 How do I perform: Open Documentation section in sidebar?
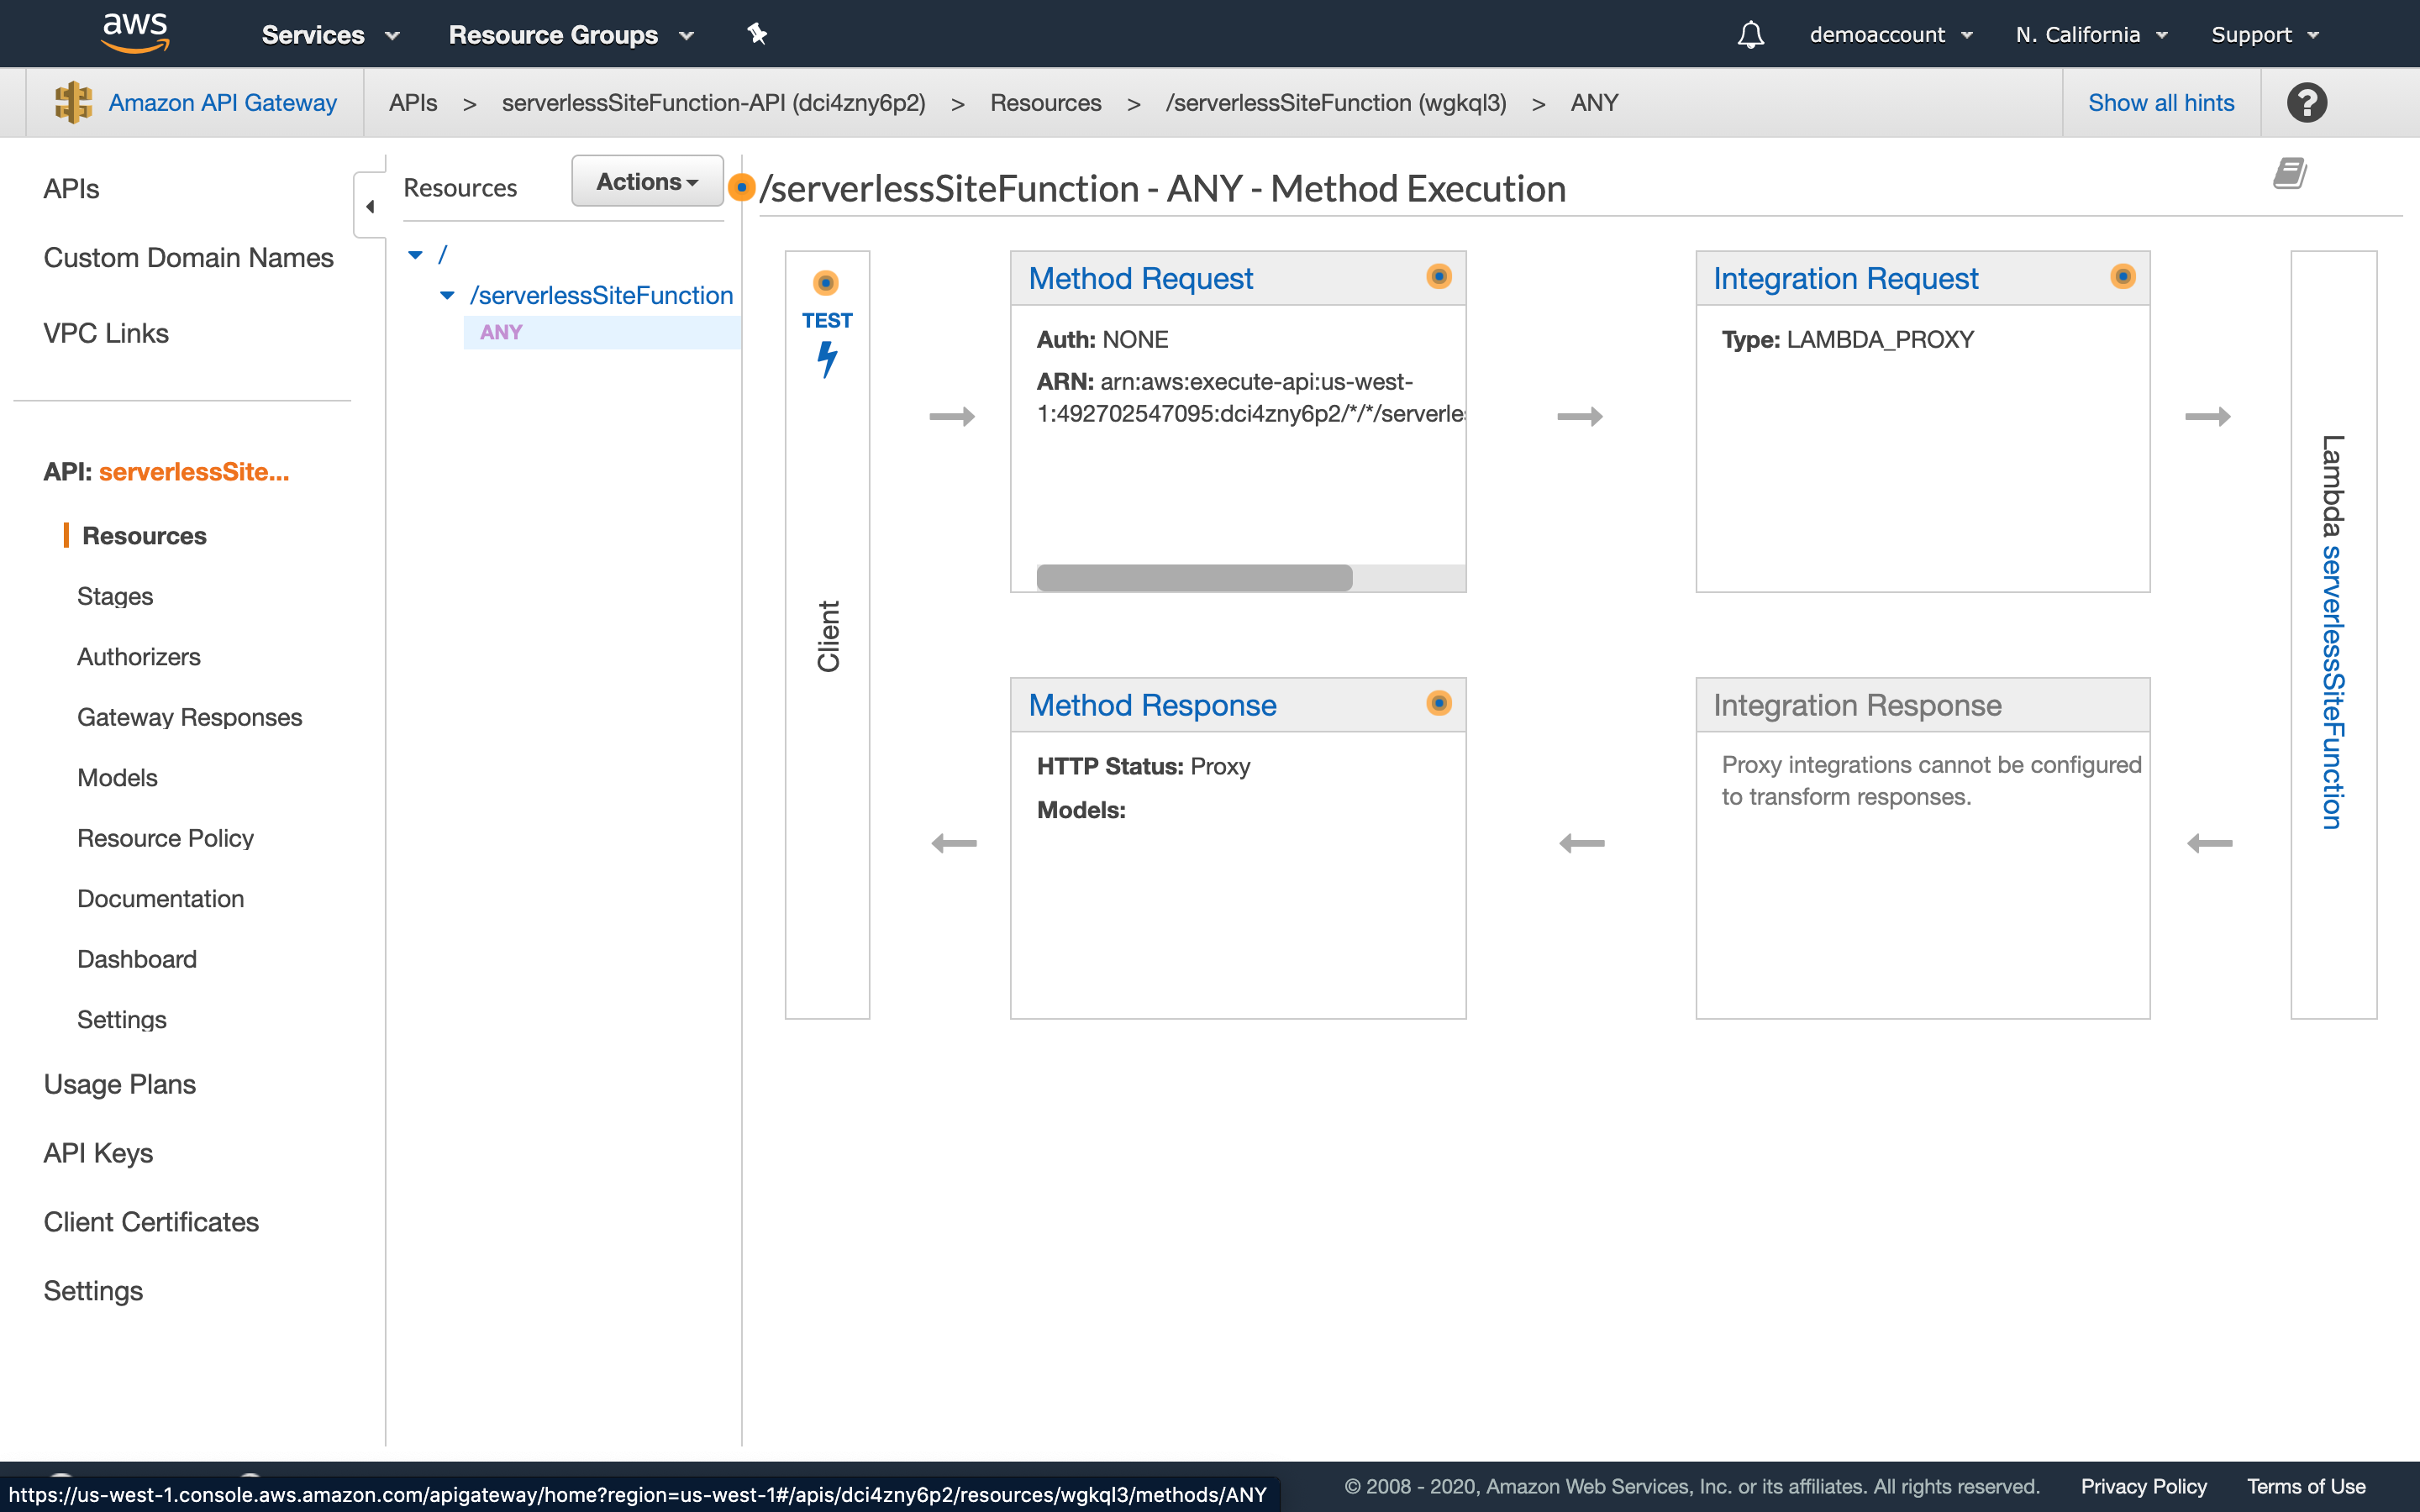[160, 899]
